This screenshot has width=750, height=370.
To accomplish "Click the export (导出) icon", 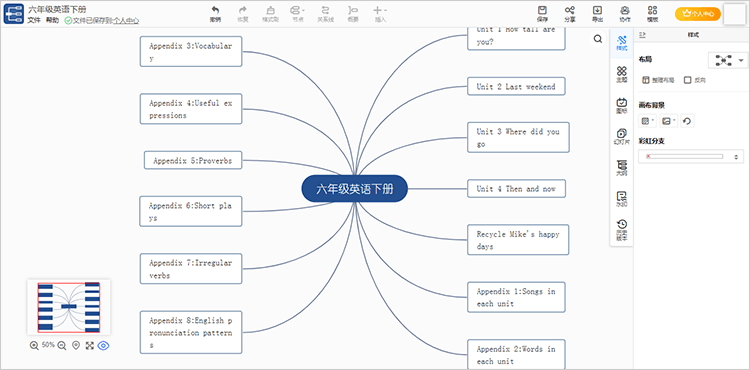I will click(597, 10).
